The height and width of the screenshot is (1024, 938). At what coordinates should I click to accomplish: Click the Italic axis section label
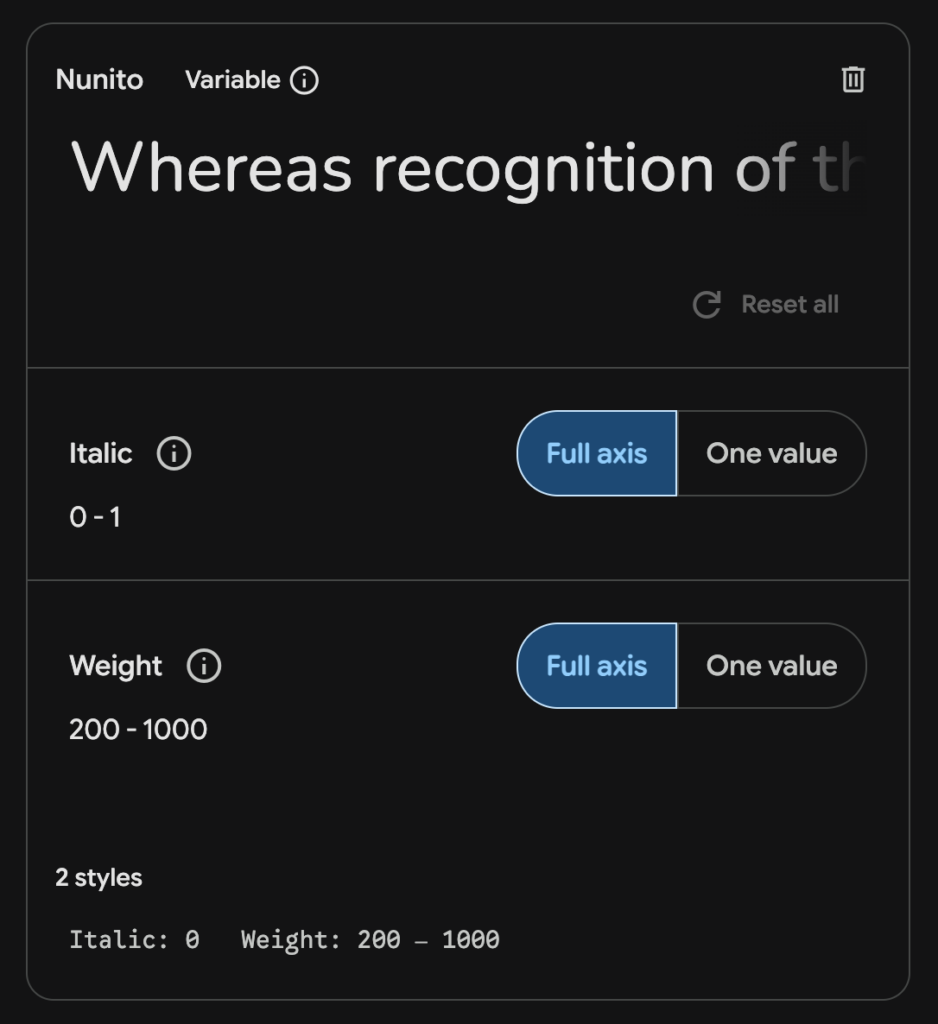point(101,454)
